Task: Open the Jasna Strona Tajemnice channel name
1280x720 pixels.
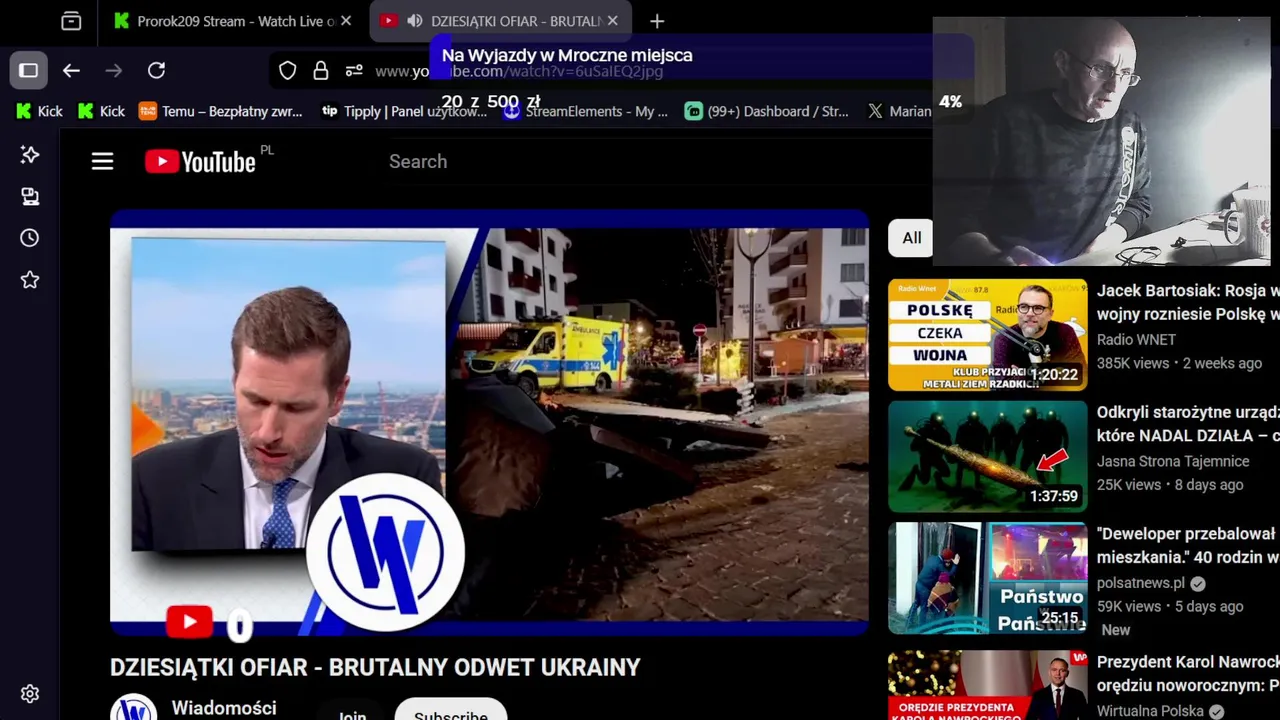Action: [1173, 461]
